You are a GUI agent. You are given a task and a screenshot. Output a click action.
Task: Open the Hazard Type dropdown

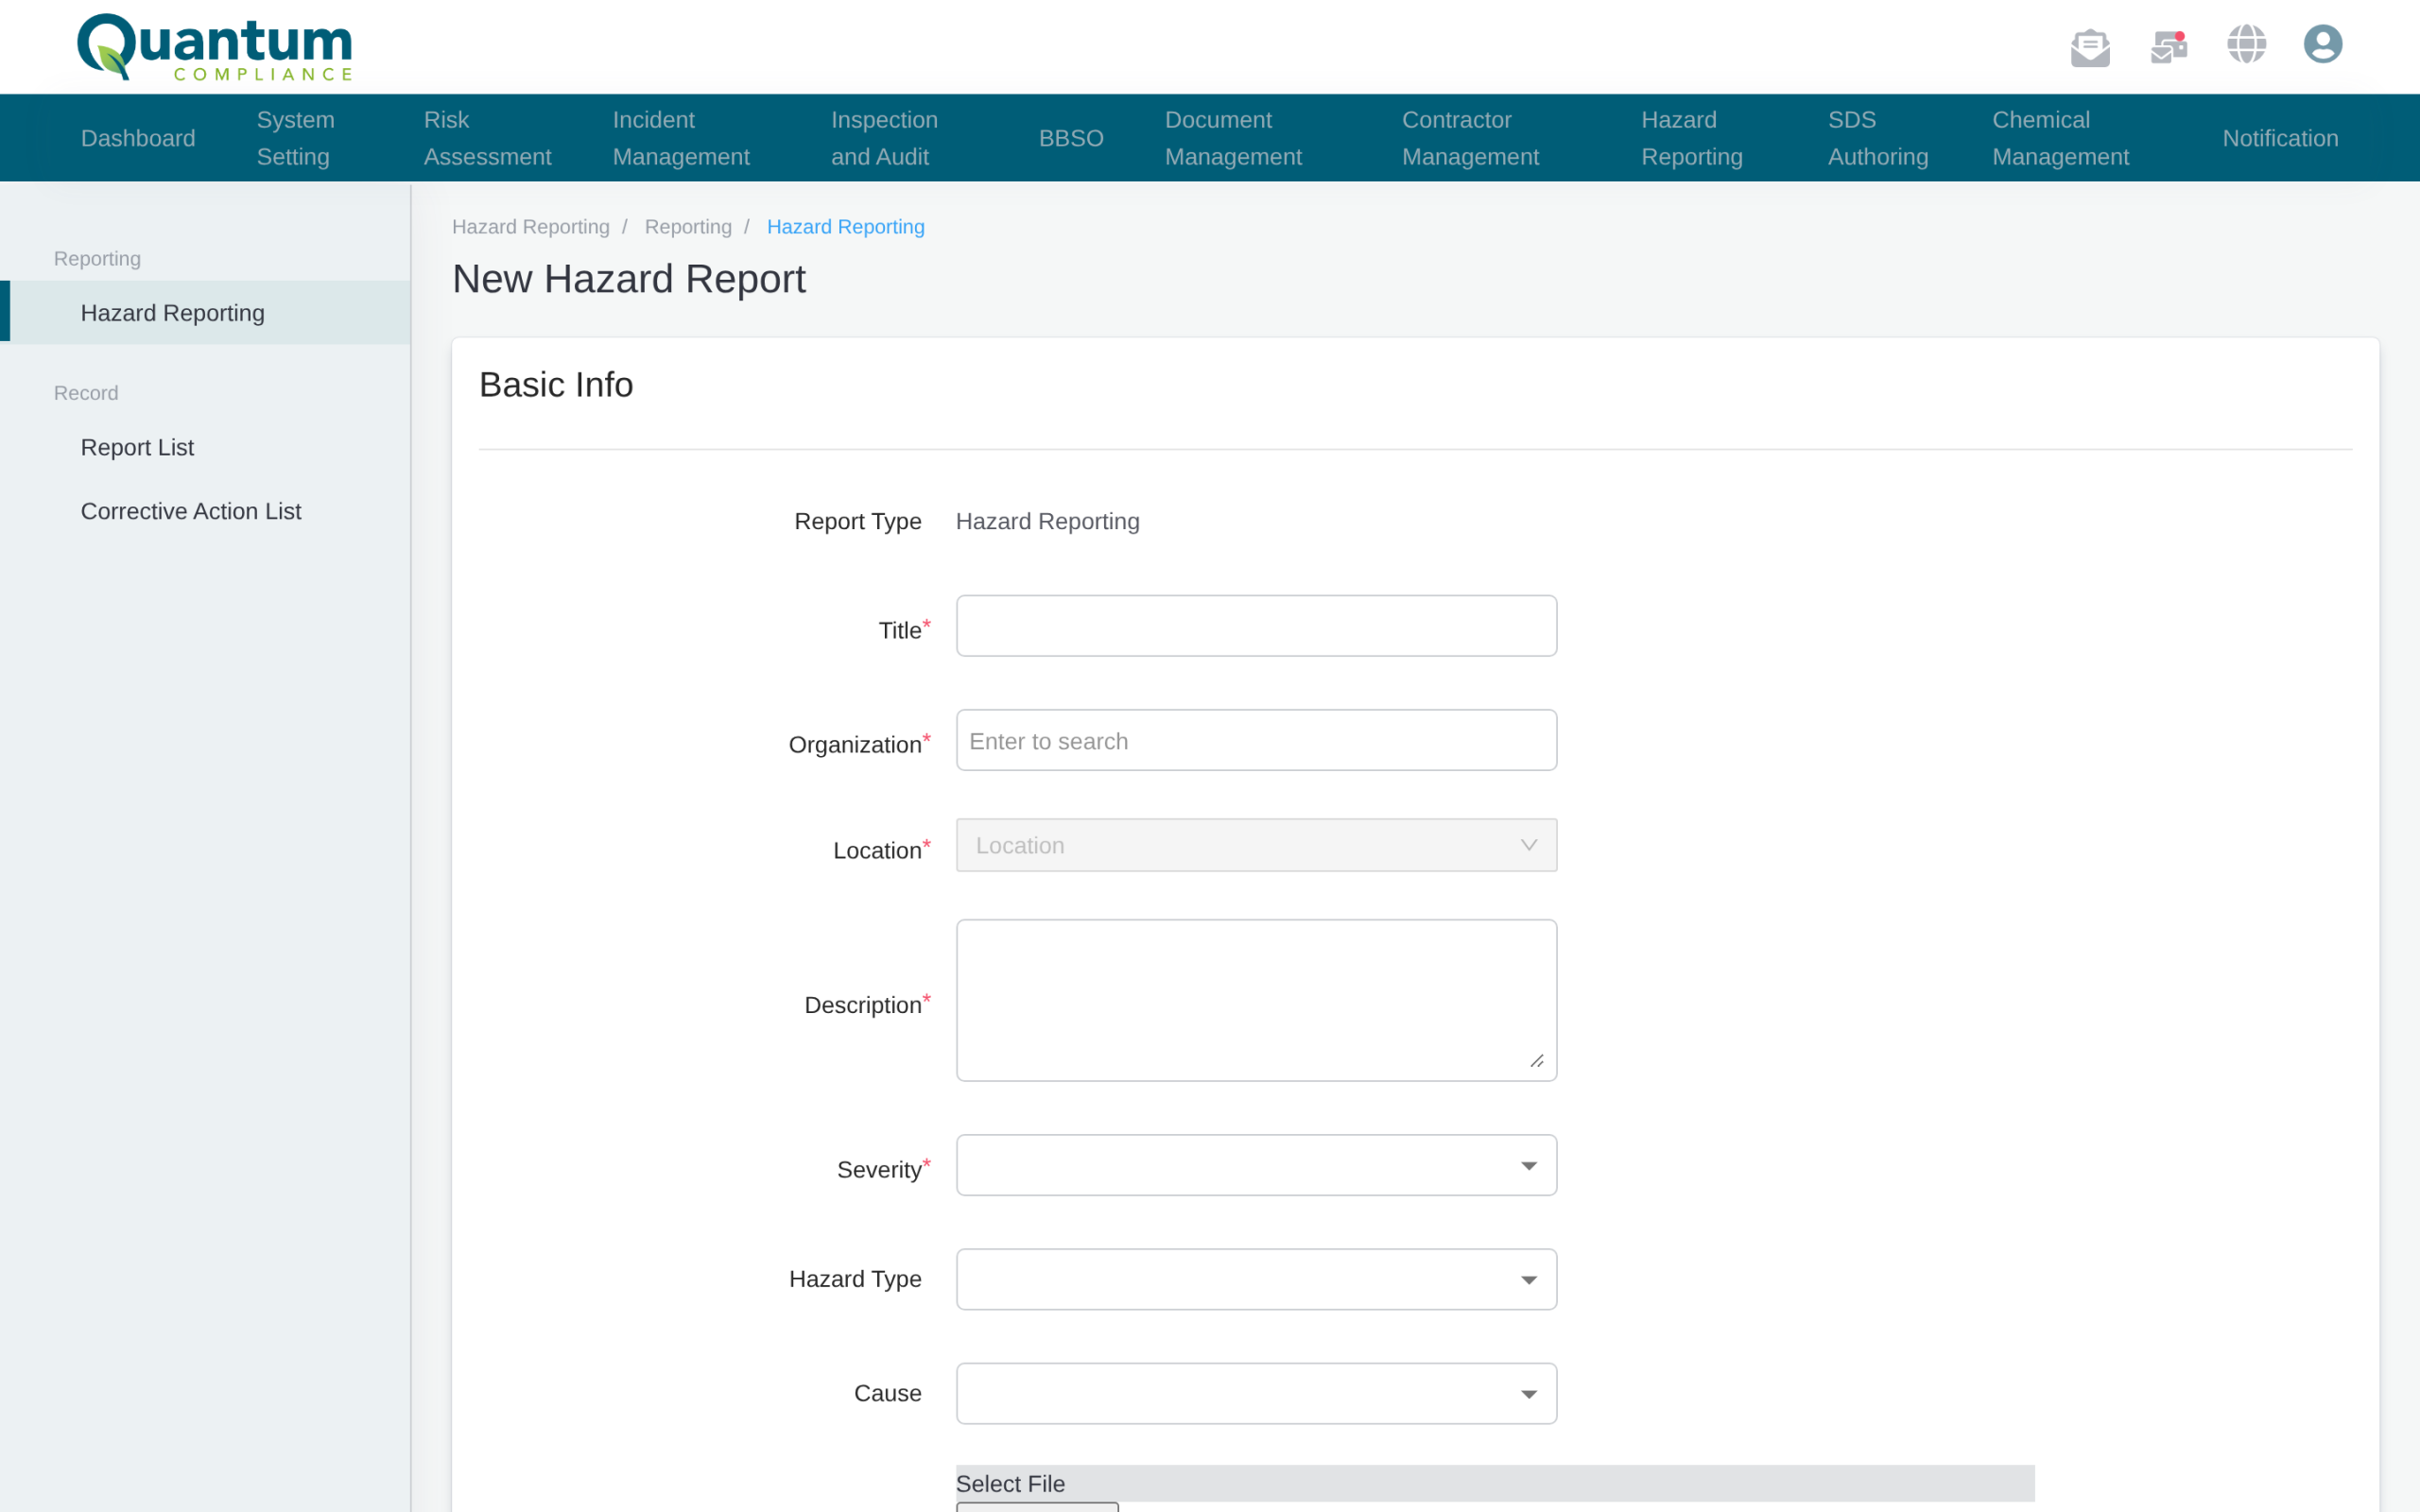[1256, 1279]
